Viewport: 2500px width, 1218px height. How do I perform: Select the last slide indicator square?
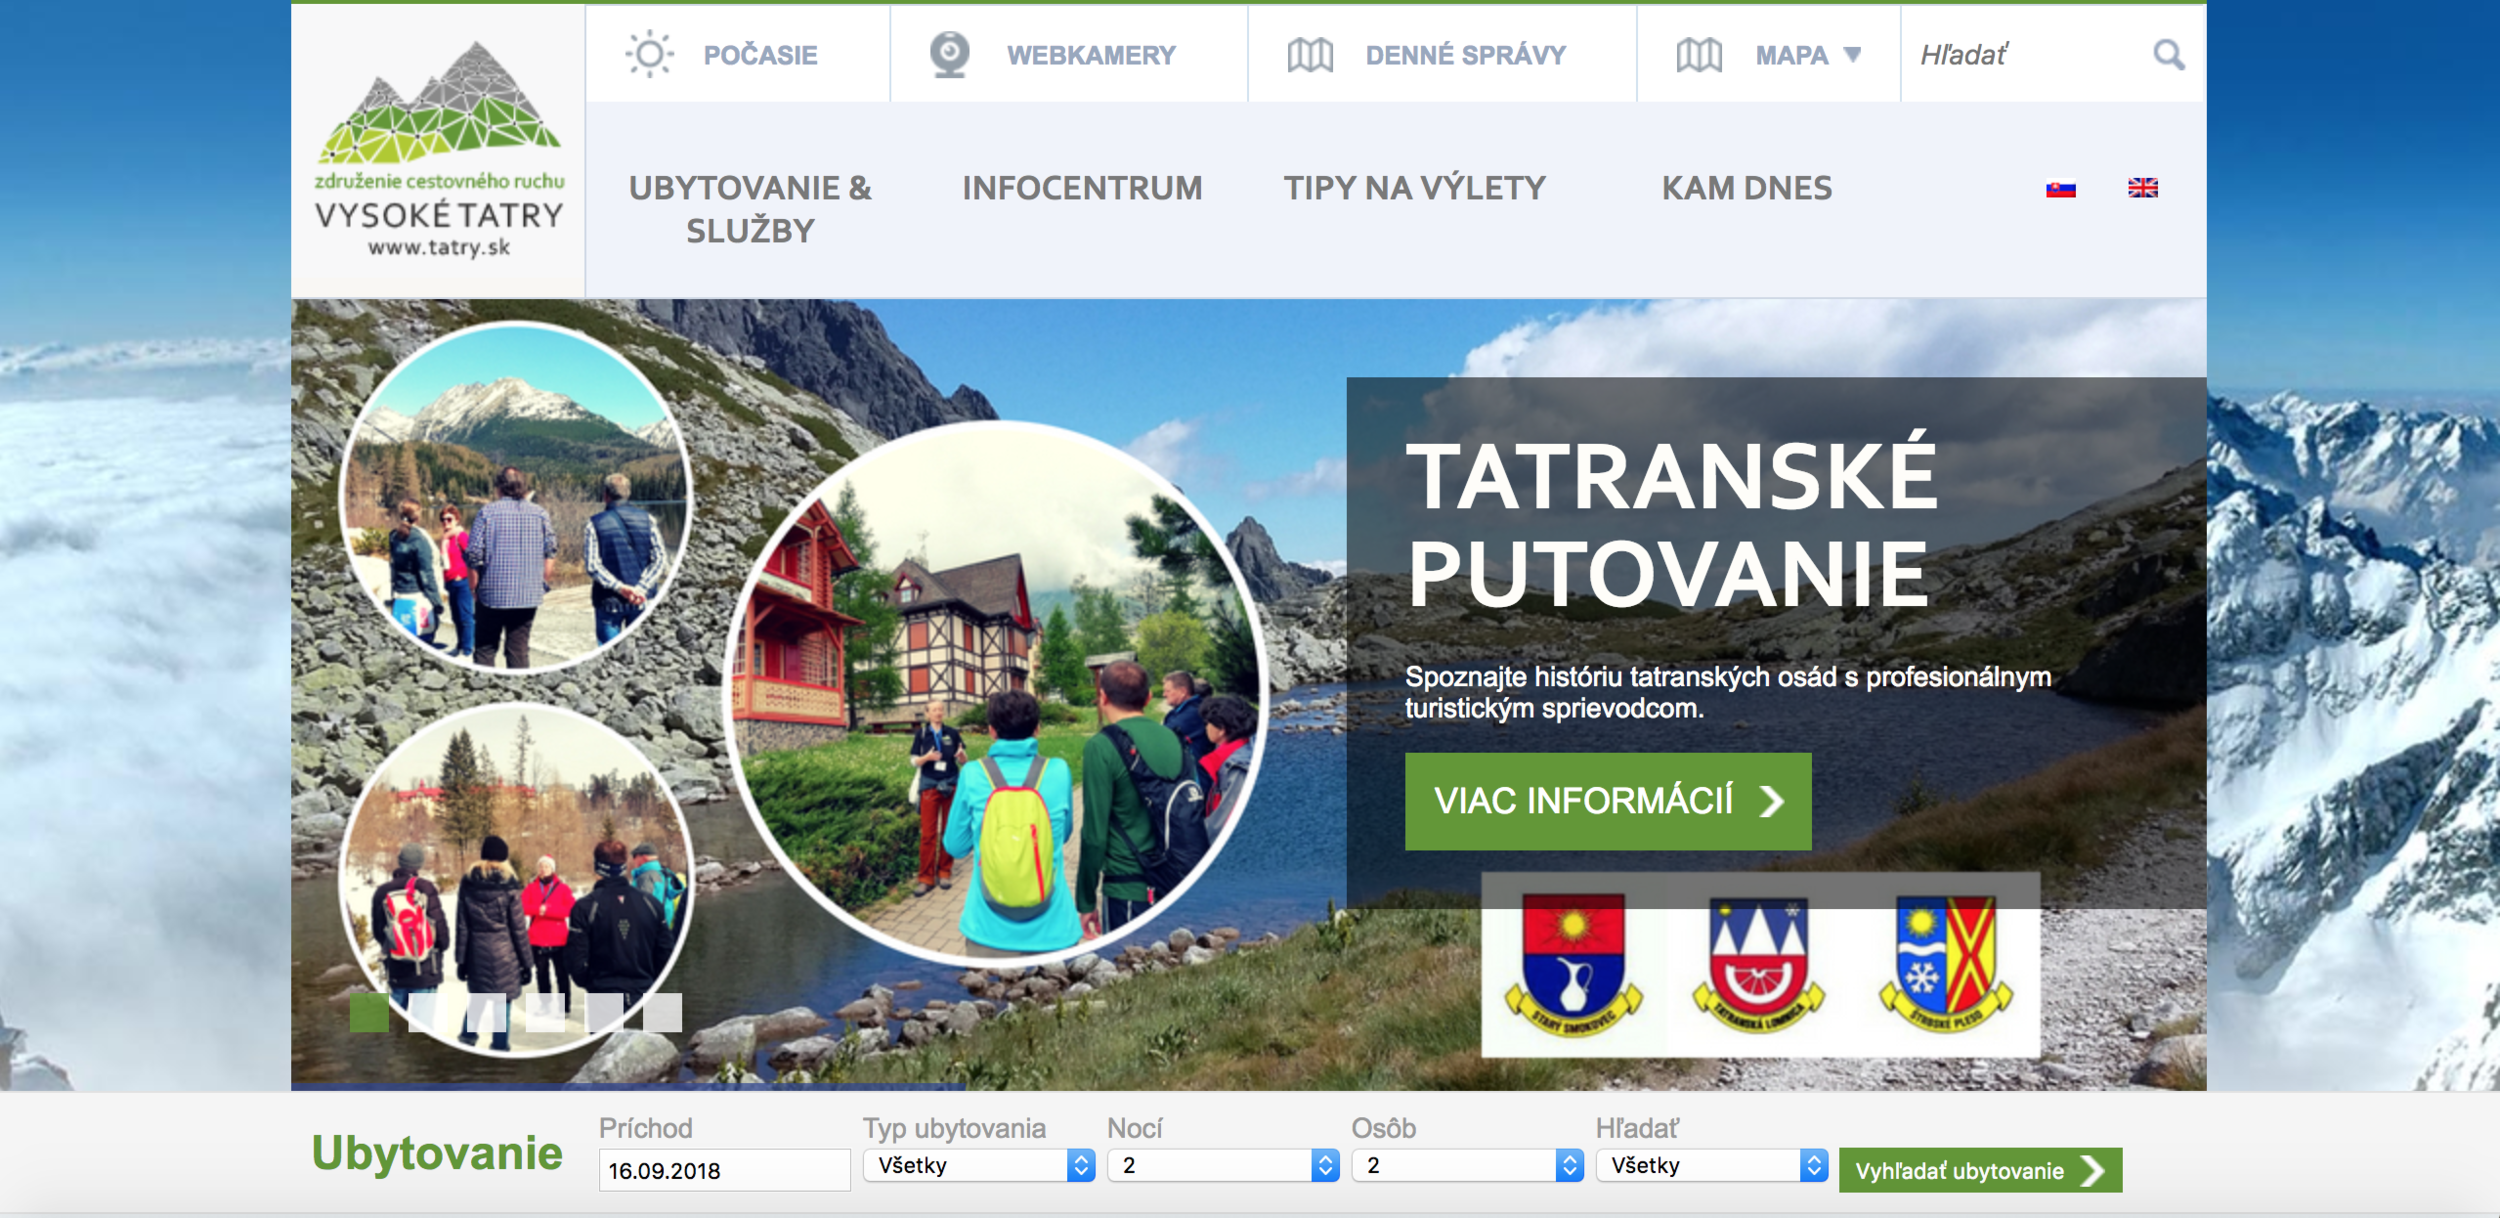coord(662,1012)
